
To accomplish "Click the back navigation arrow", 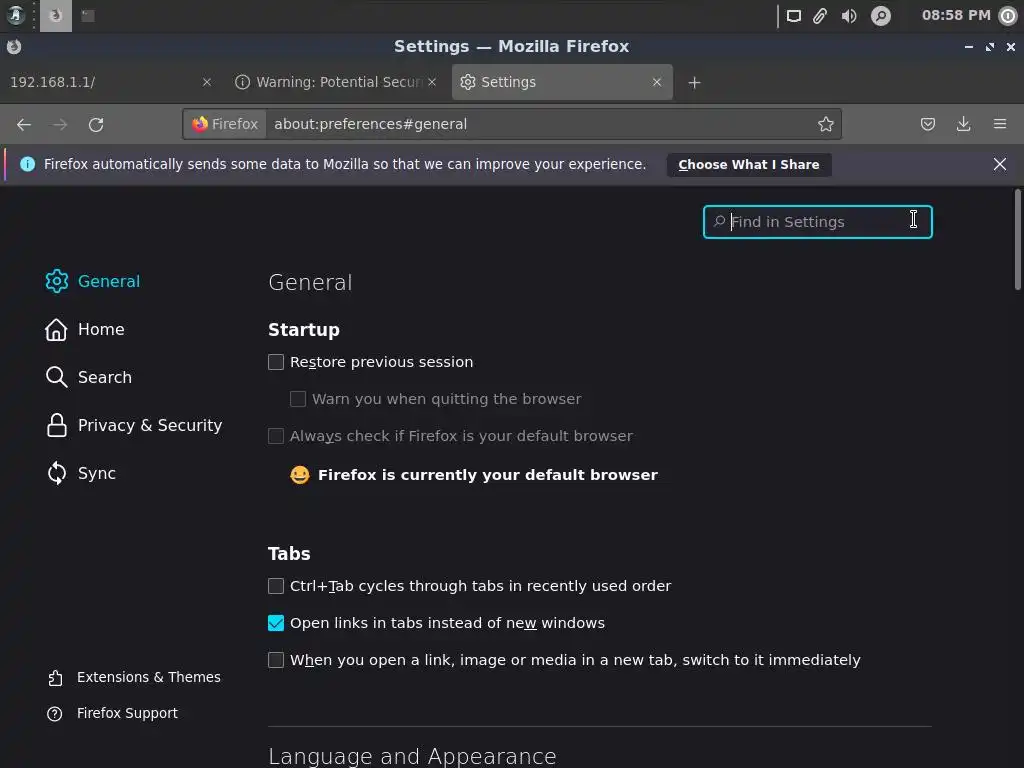I will [24, 124].
